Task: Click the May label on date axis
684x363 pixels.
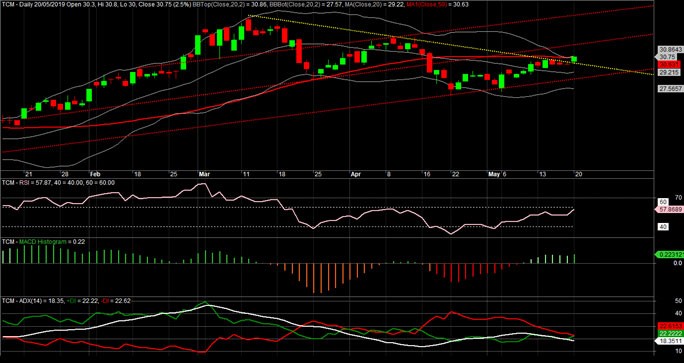Action: coord(493,174)
